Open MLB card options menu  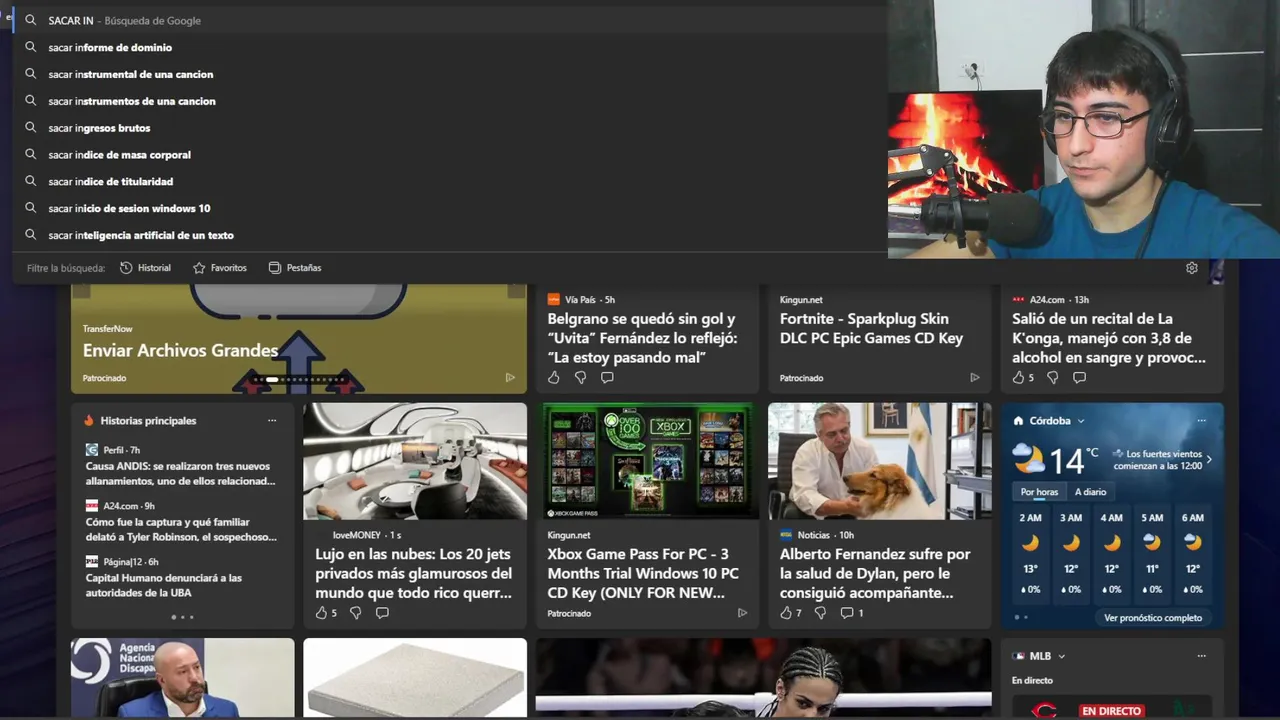coord(1202,657)
